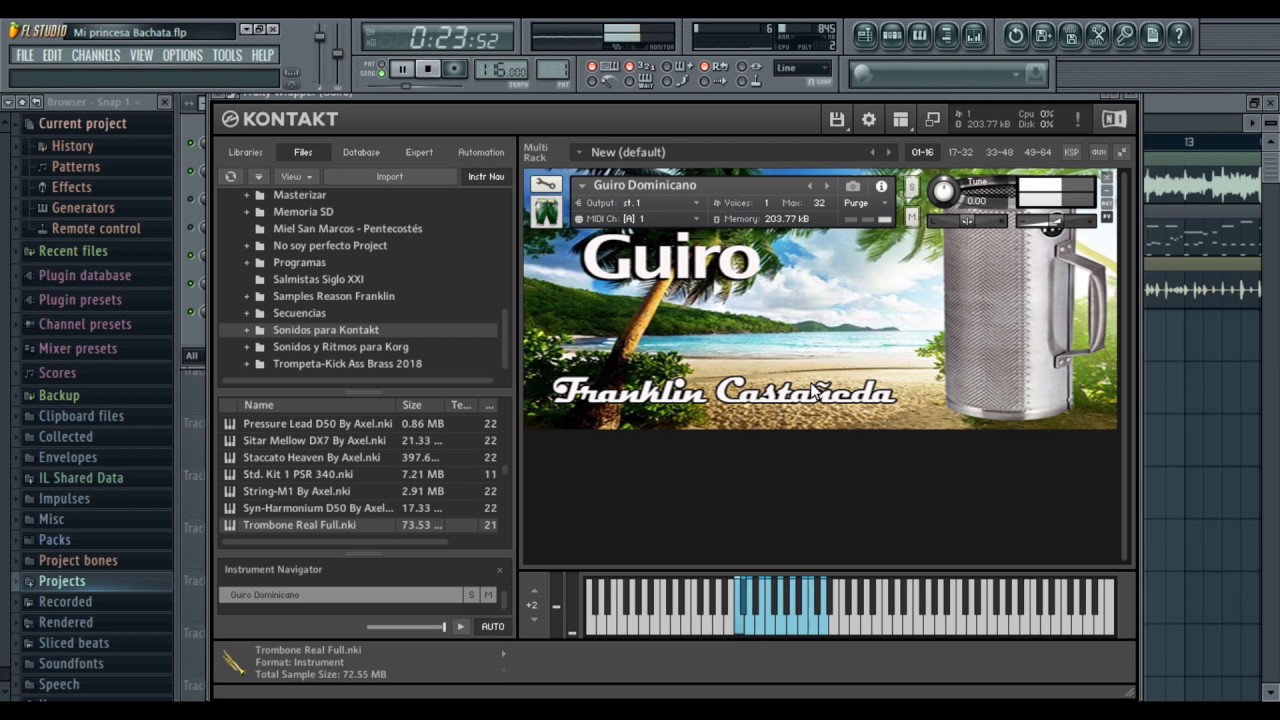The image size is (1280, 720).
Task: Open FL Studio playlist view icon
Action: (x=865, y=36)
